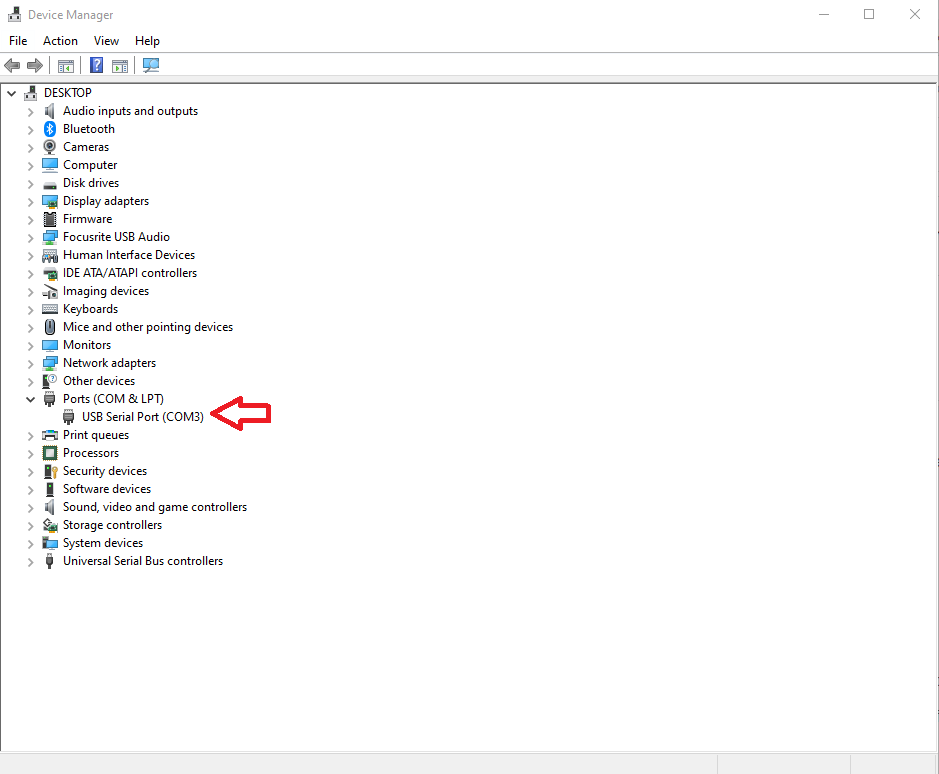This screenshot has width=939, height=774.
Task: Click the Forward arrow toolbar icon
Action: pyautogui.click(x=35, y=65)
